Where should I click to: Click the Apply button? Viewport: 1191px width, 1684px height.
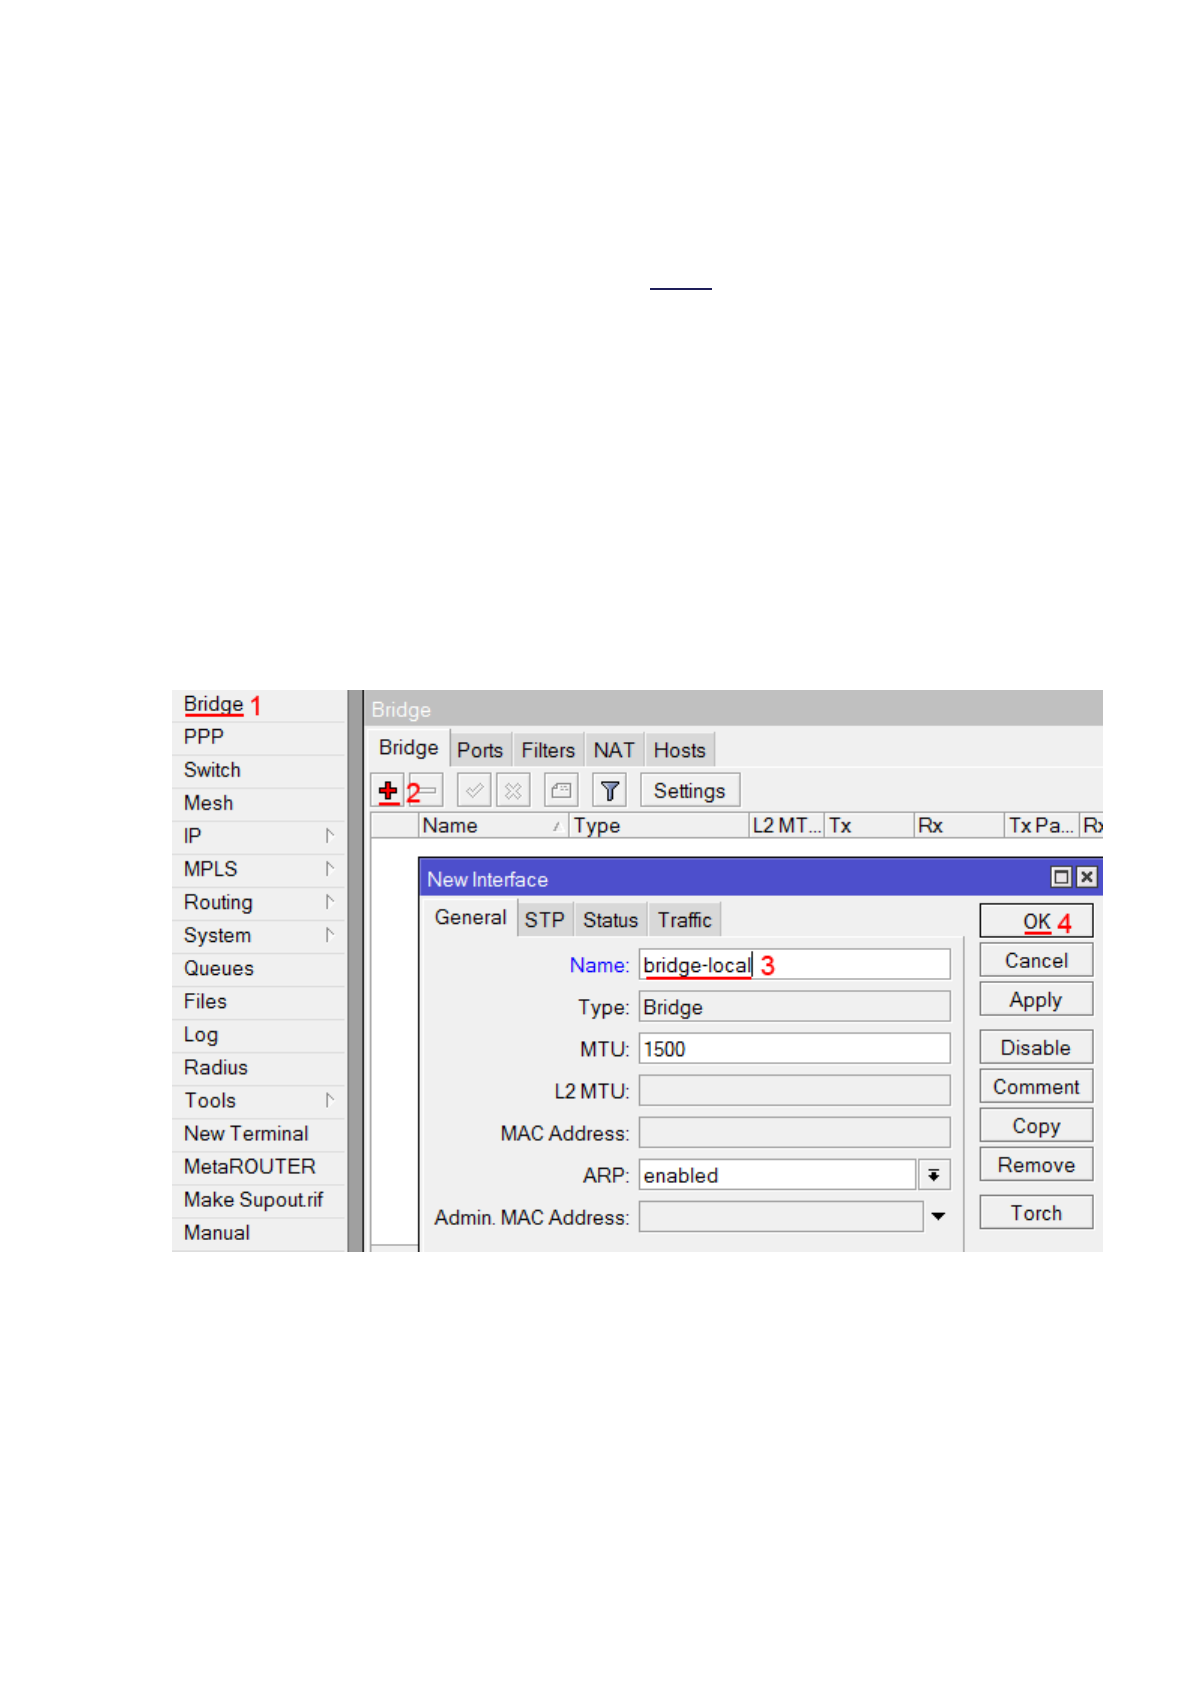coord(1035,1000)
